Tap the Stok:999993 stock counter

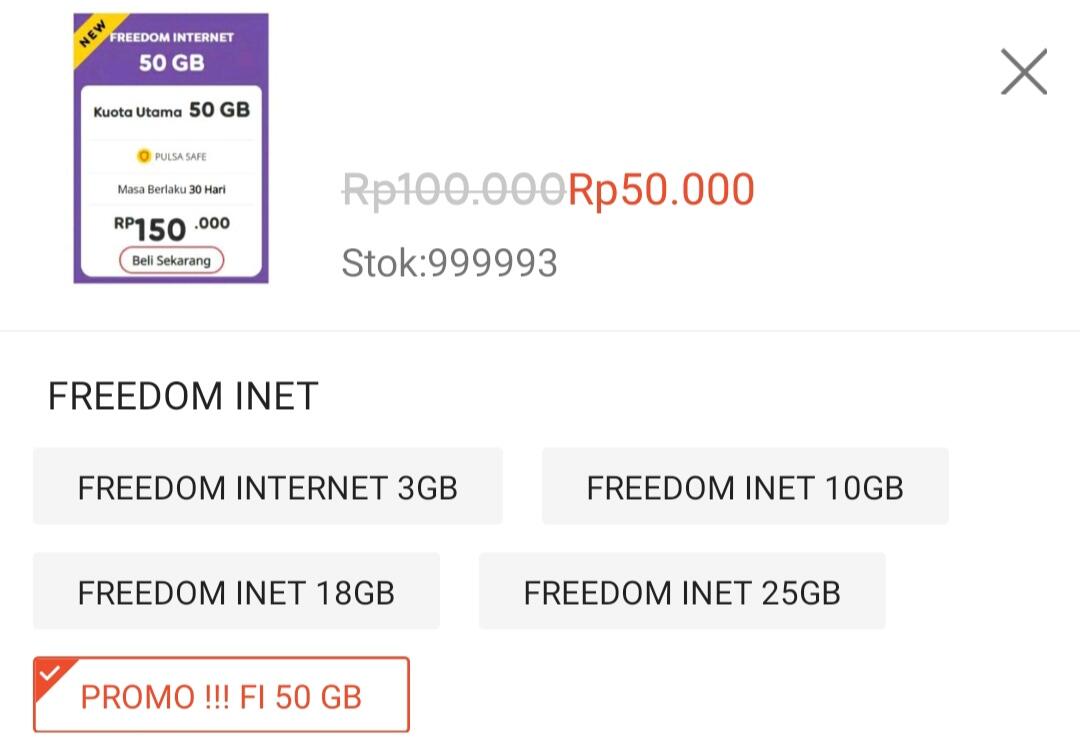(x=449, y=262)
